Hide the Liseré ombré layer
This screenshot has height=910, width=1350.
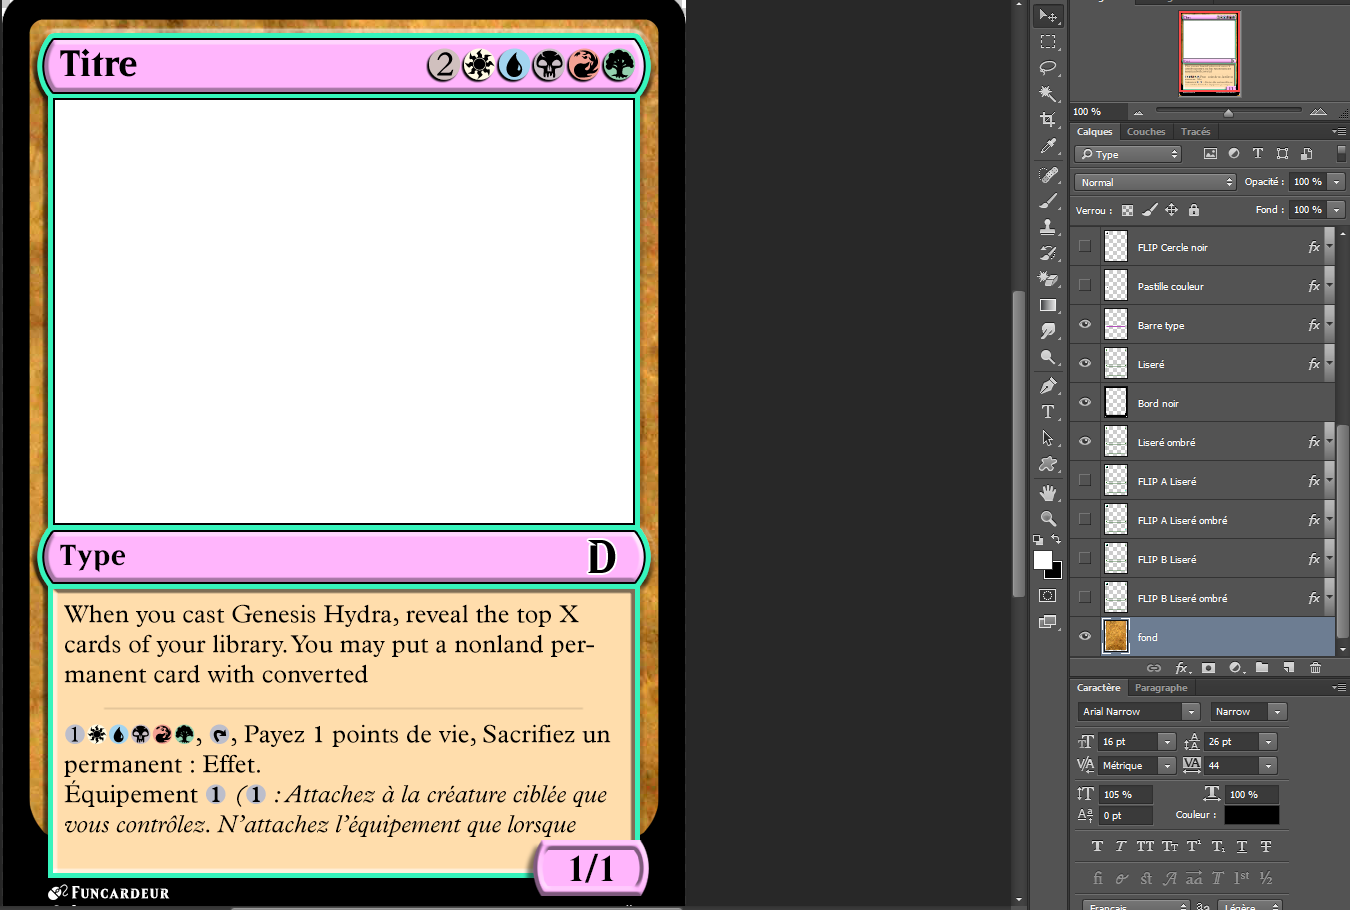[x=1085, y=441]
